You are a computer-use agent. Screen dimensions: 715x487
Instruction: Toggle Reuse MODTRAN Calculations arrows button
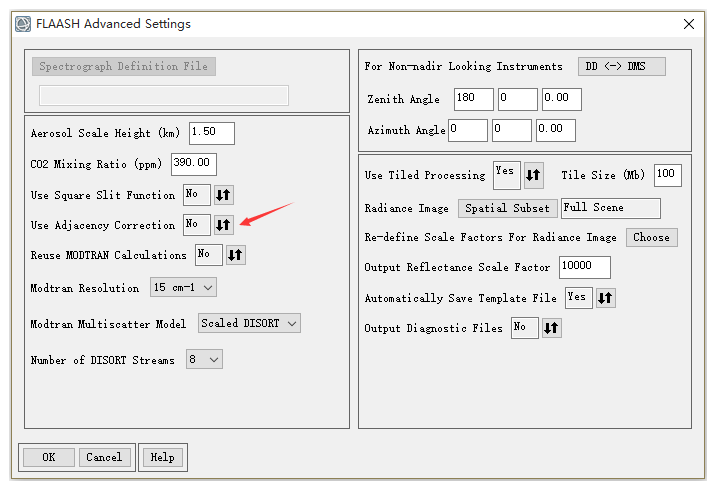click(235, 255)
